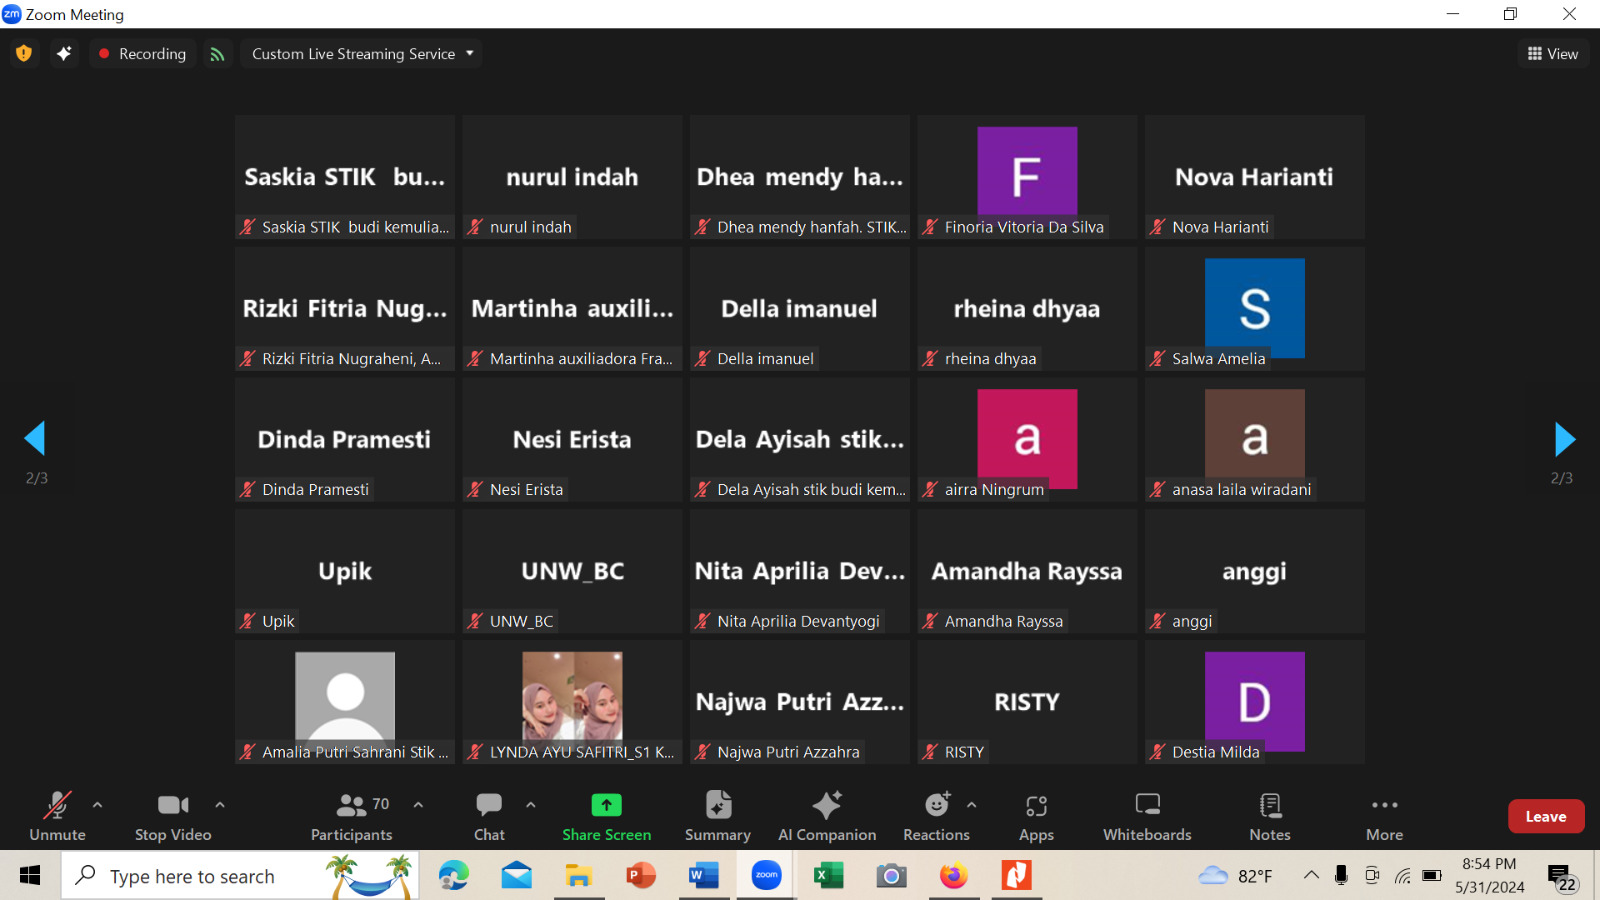Open Excel from the taskbar
The width and height of the screenshot is (1600, 900).
[x=828, y=876]
